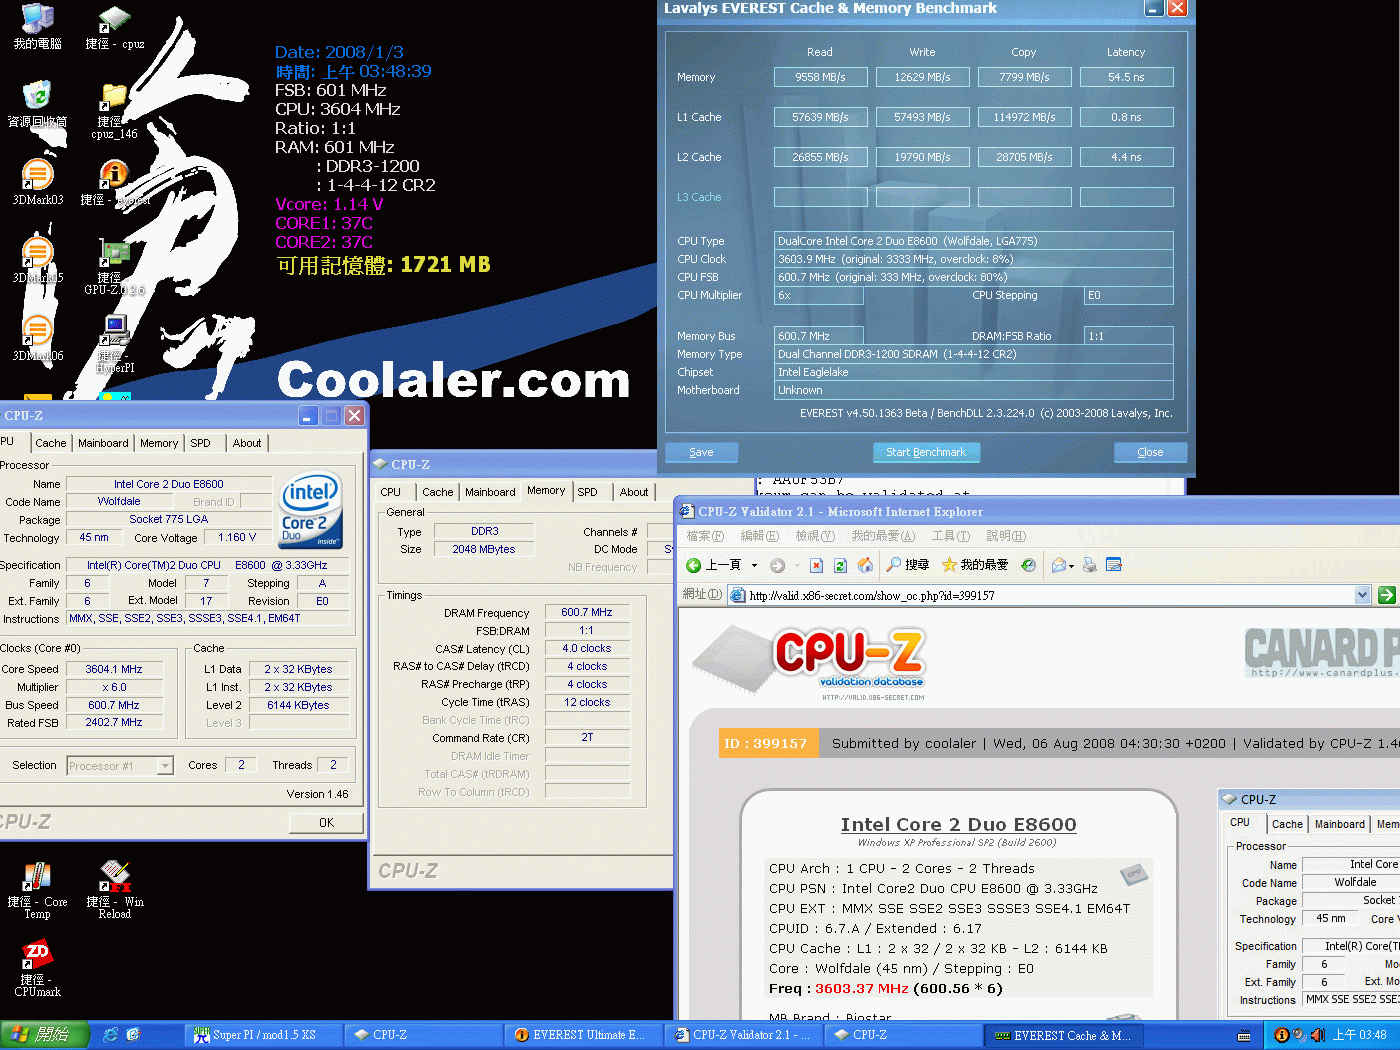Click the Memory Read 9558 MB/s field
The width and height of the screenshot is (1400, 1050).
tap(820, 77)
